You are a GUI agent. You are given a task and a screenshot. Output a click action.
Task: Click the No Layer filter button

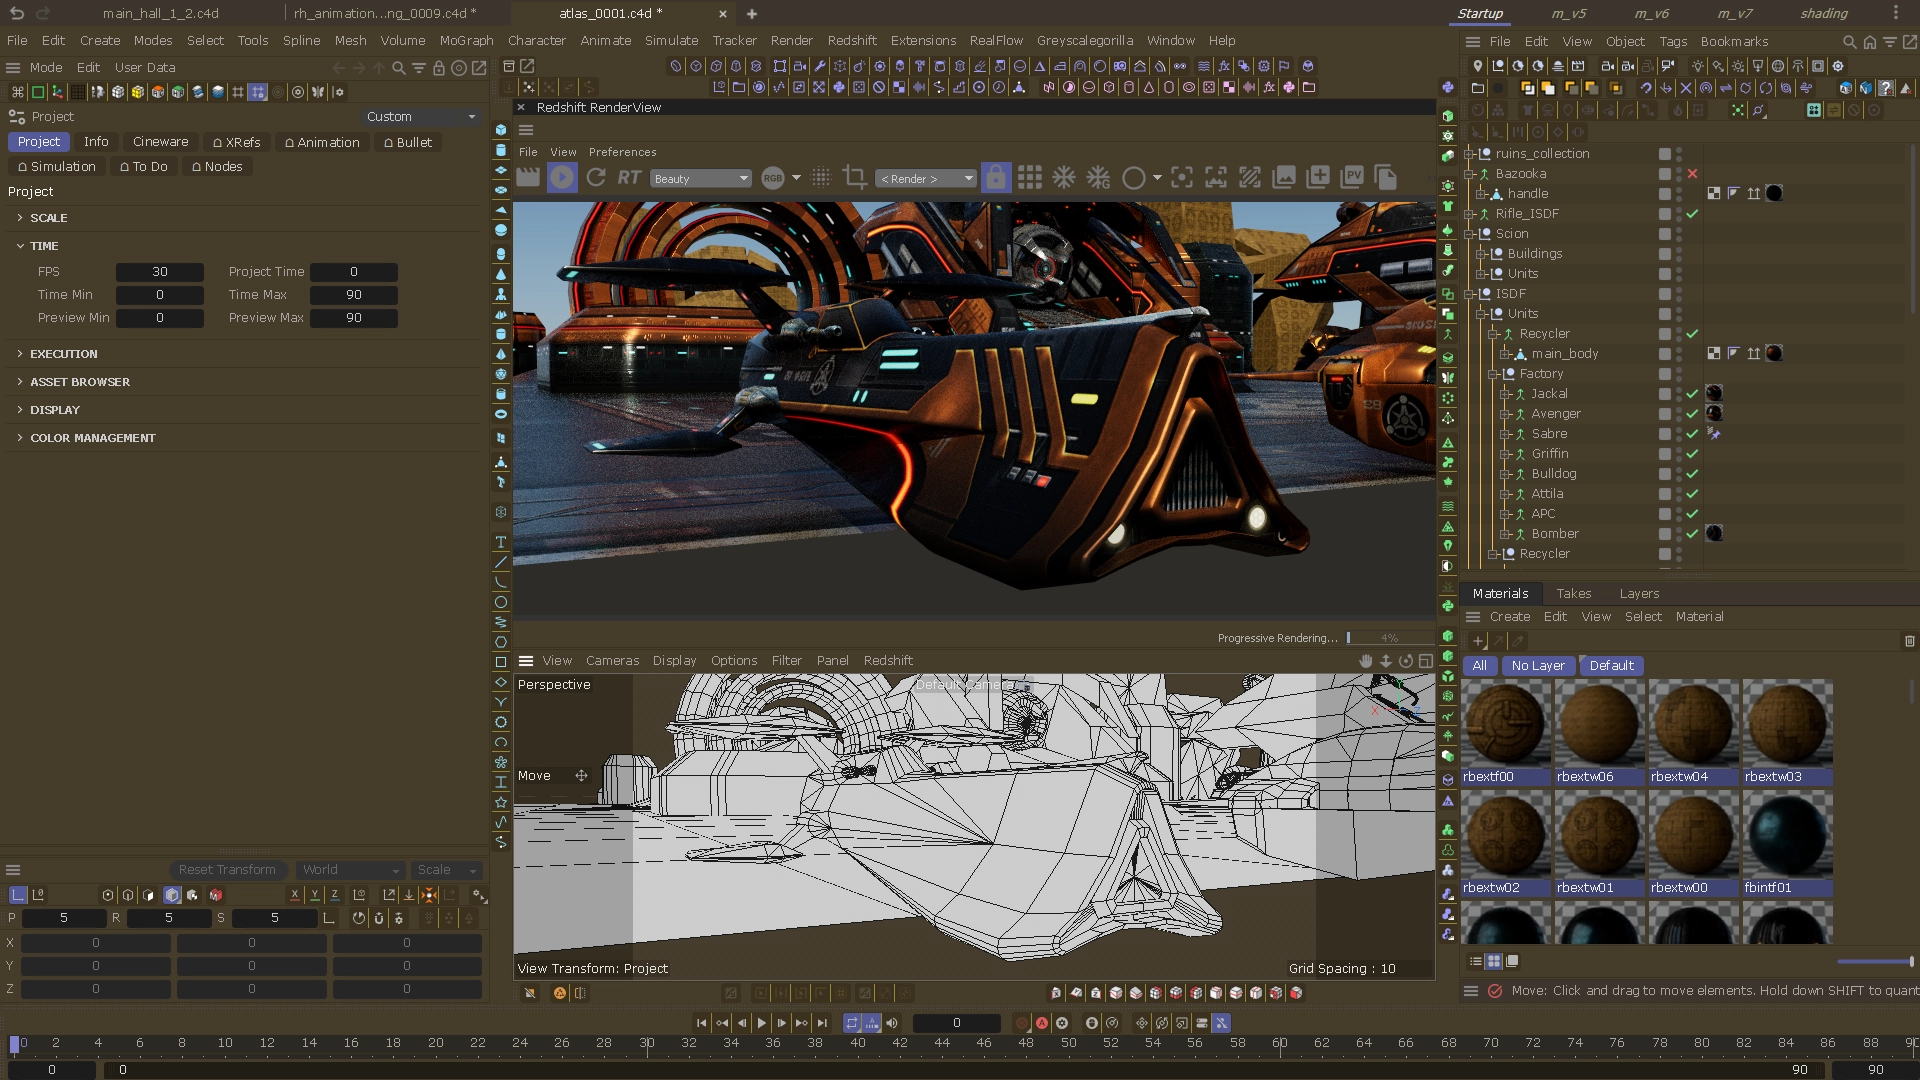[x=1537, y=666]
